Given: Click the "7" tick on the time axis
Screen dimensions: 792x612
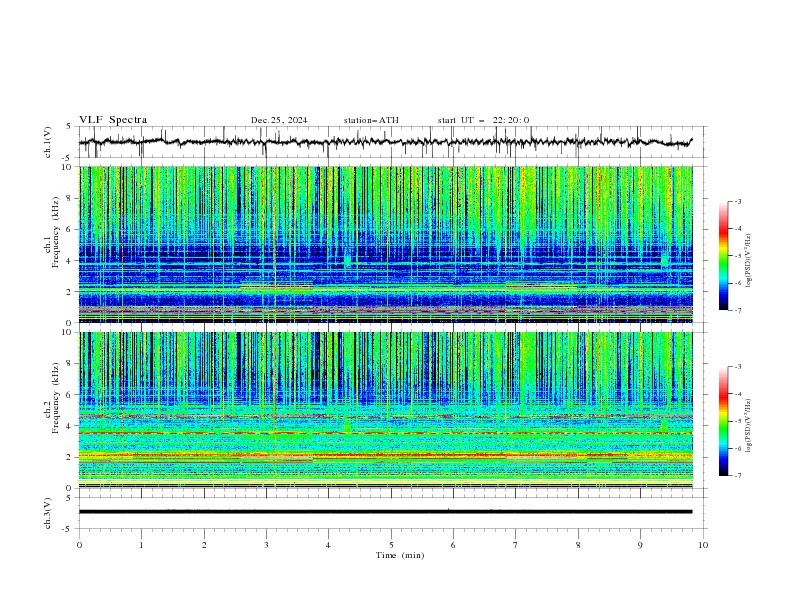Looking at the screenshot, I should [x=516, y=545].
